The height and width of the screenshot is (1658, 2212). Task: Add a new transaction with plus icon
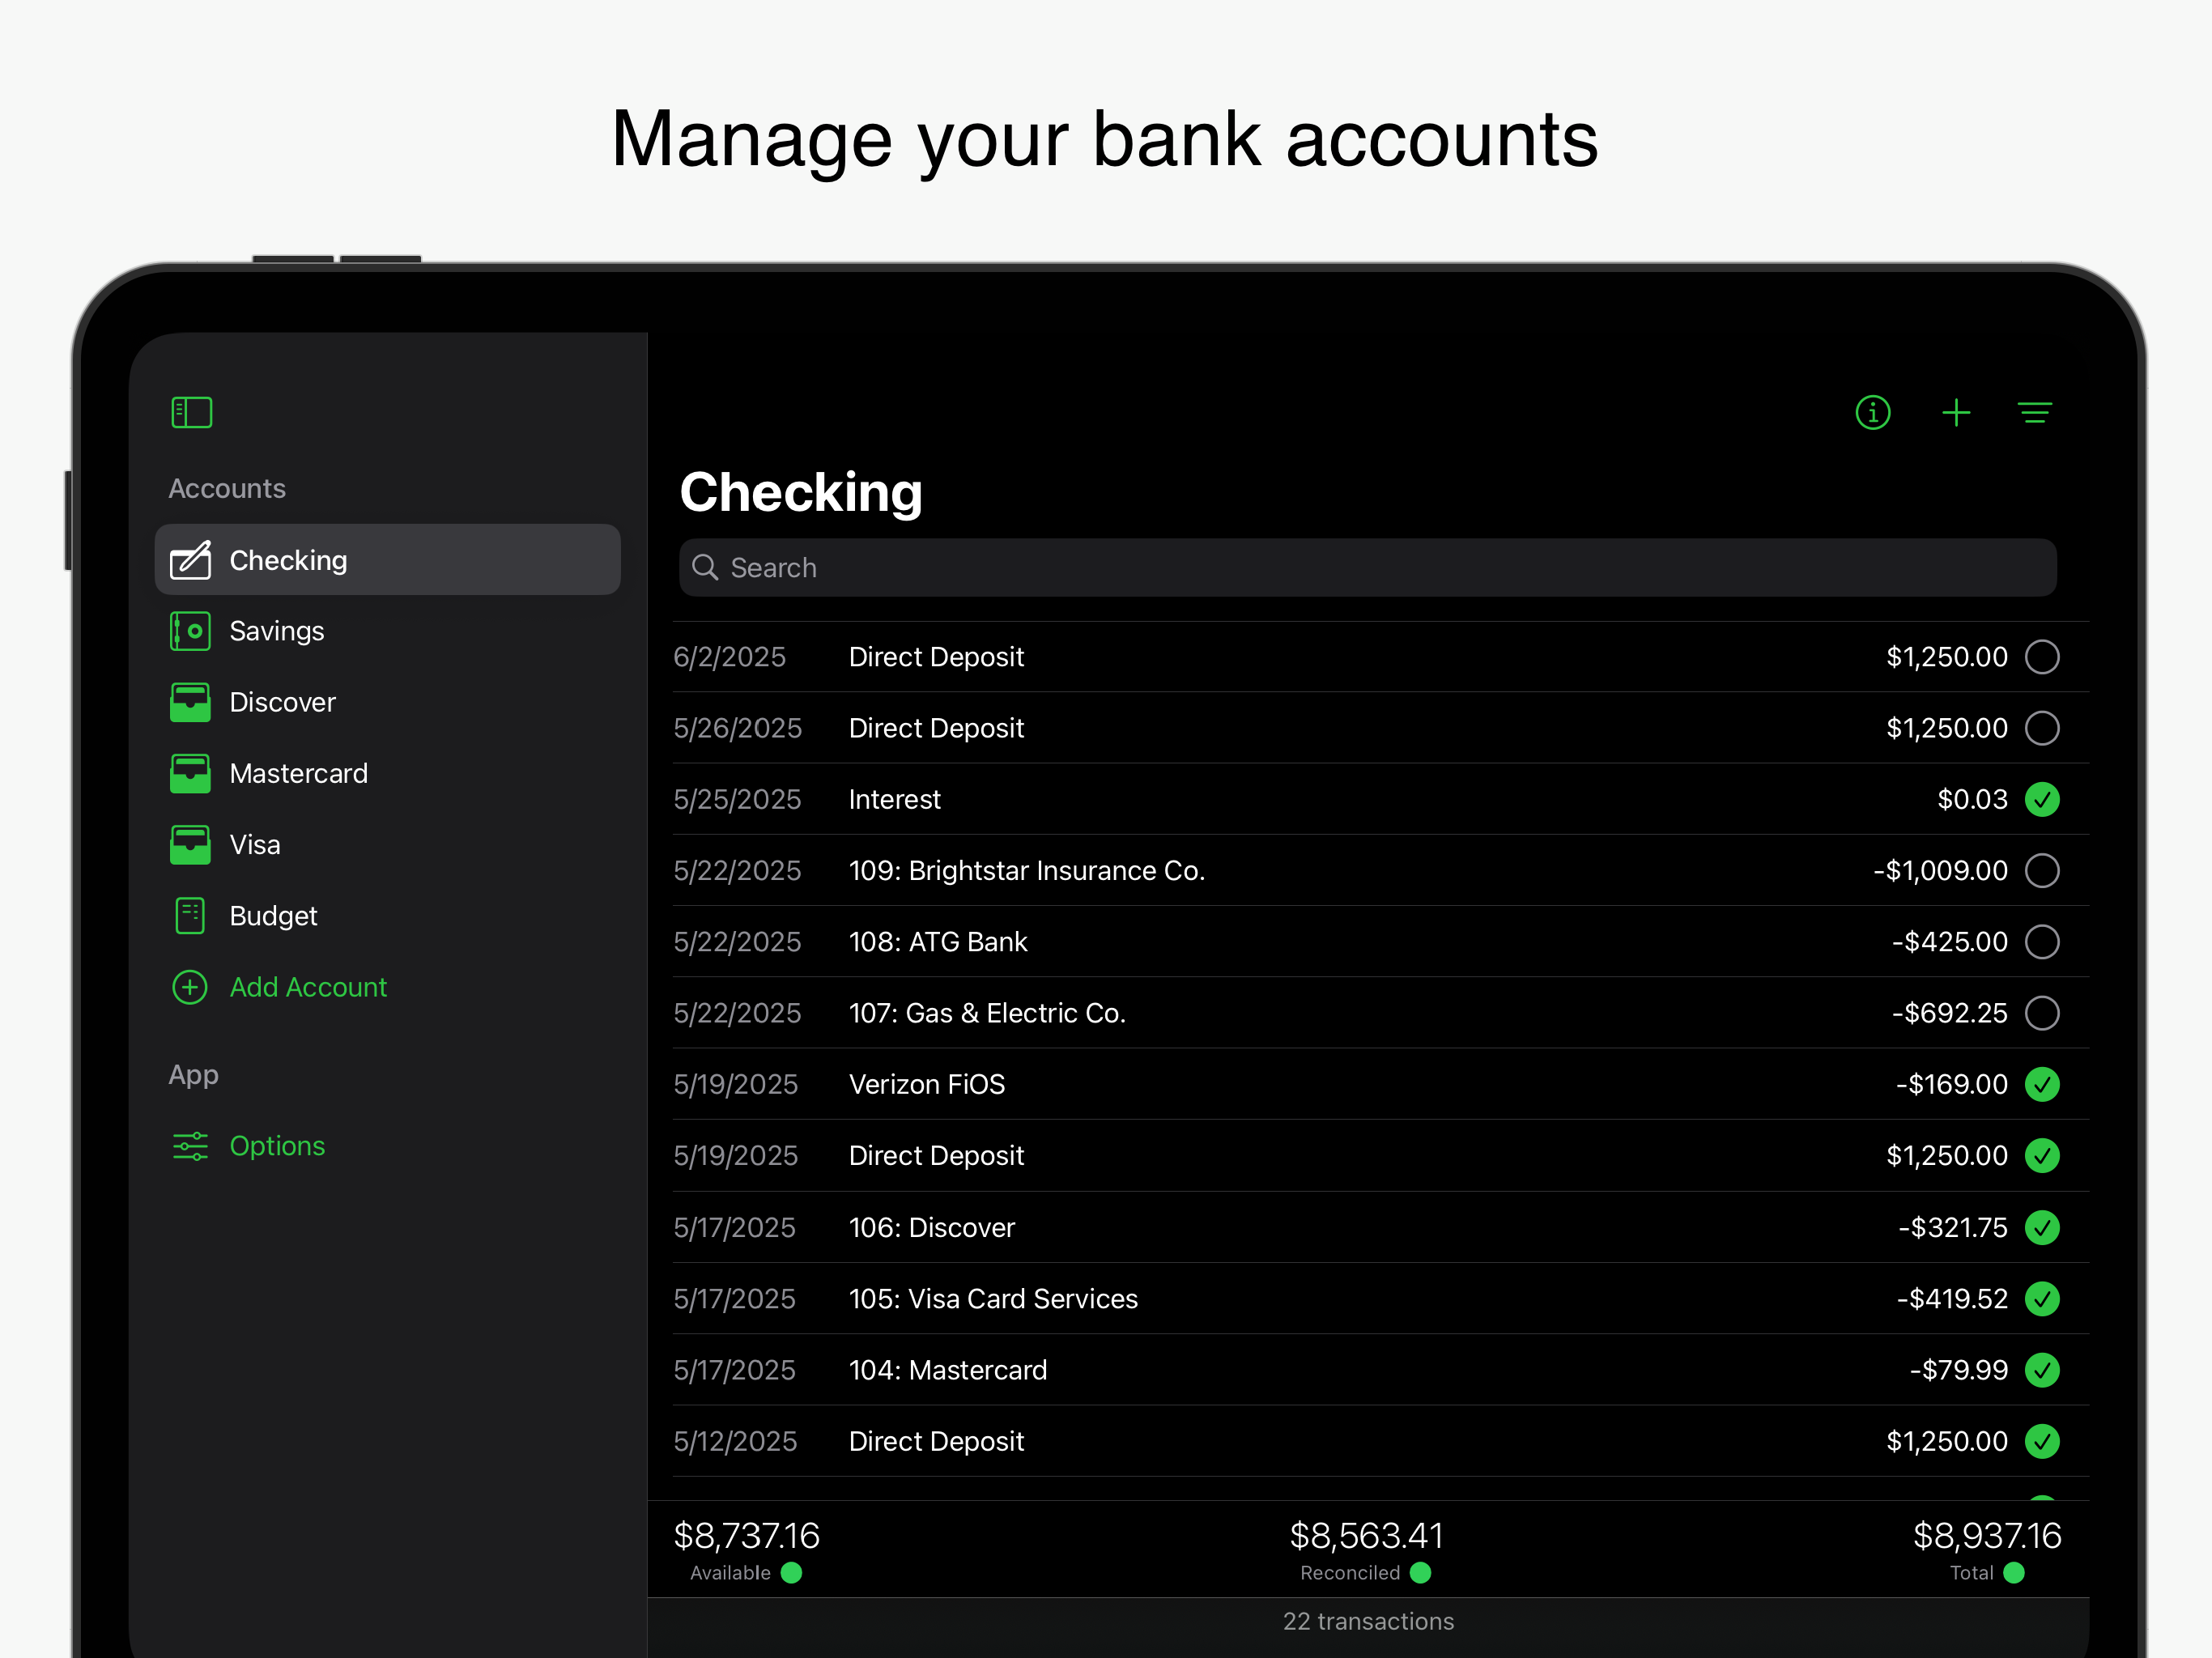coord(1955,412)
